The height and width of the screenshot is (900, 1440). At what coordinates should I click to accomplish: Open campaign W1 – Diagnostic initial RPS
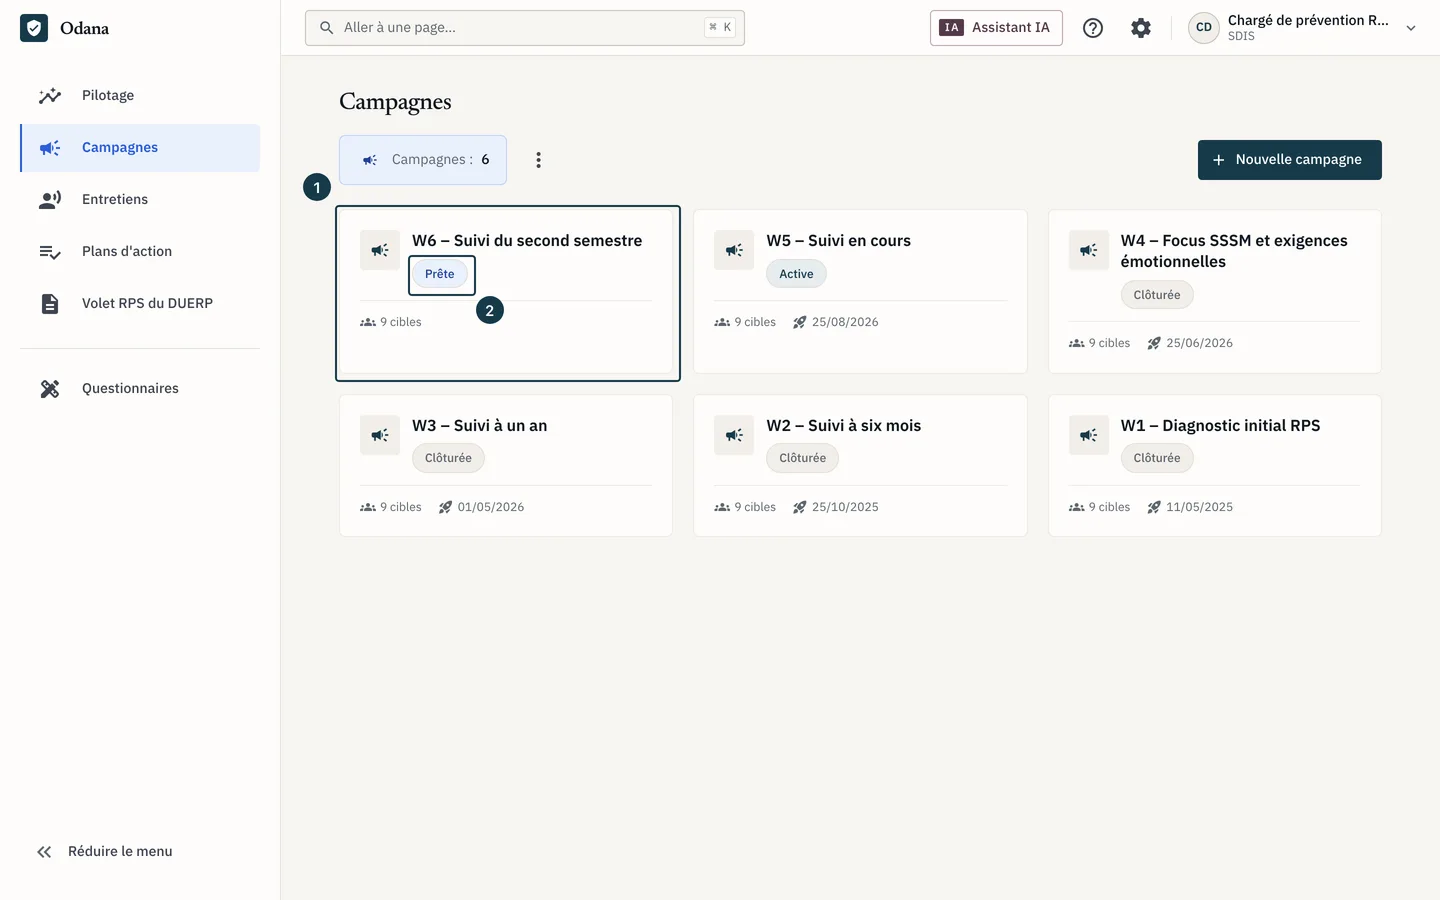(x=1215, y=466)
